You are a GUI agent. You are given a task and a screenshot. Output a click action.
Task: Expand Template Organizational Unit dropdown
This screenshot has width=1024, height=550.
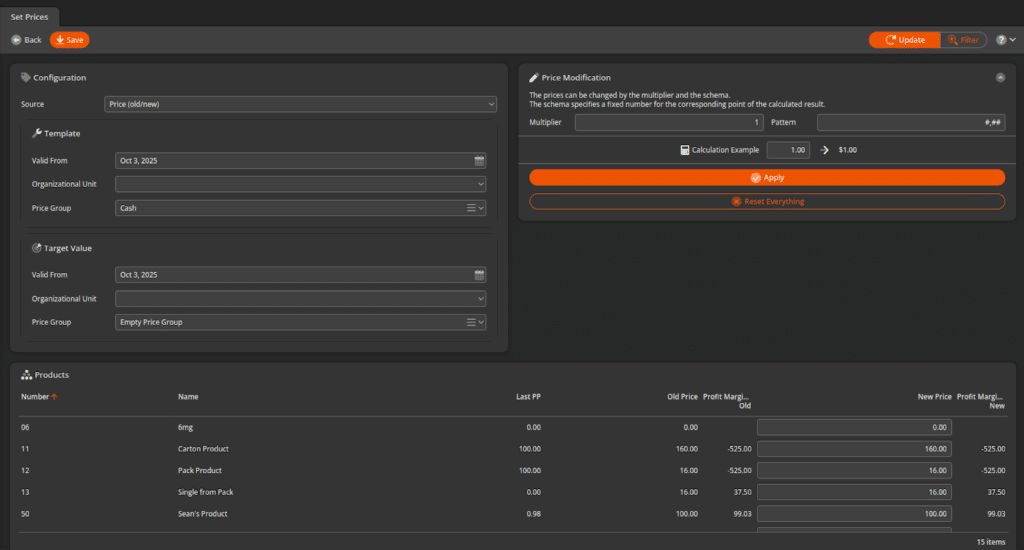(x=481, y=184)
